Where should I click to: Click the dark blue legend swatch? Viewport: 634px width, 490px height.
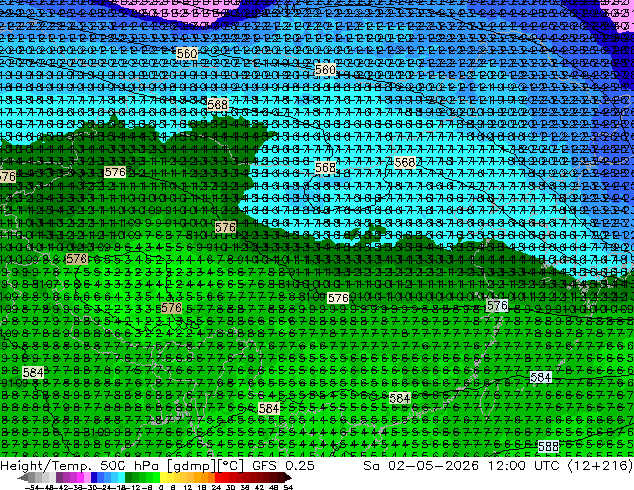point(94,478)
